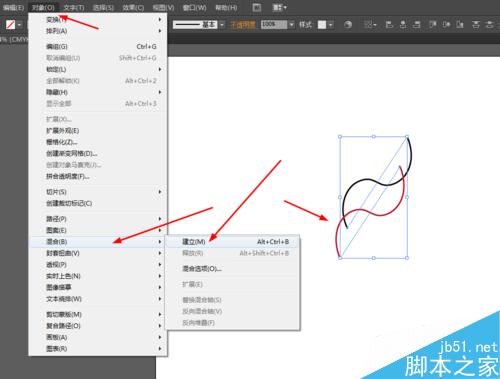Choose 创建裁切标记(C) menu item
The height and width of the screenshot is (379, 500).
[x=98, y=203]
